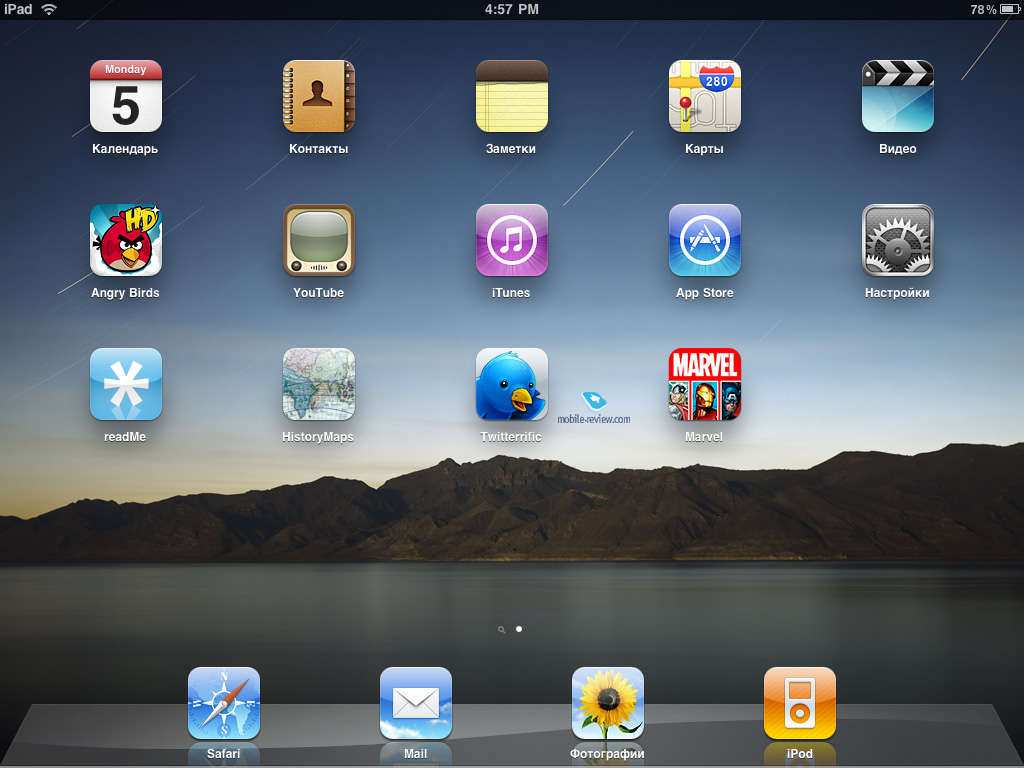This screenshot has width=1024, height=768.
Task: Open Safari from the dock
Action: tap(224, 703)
